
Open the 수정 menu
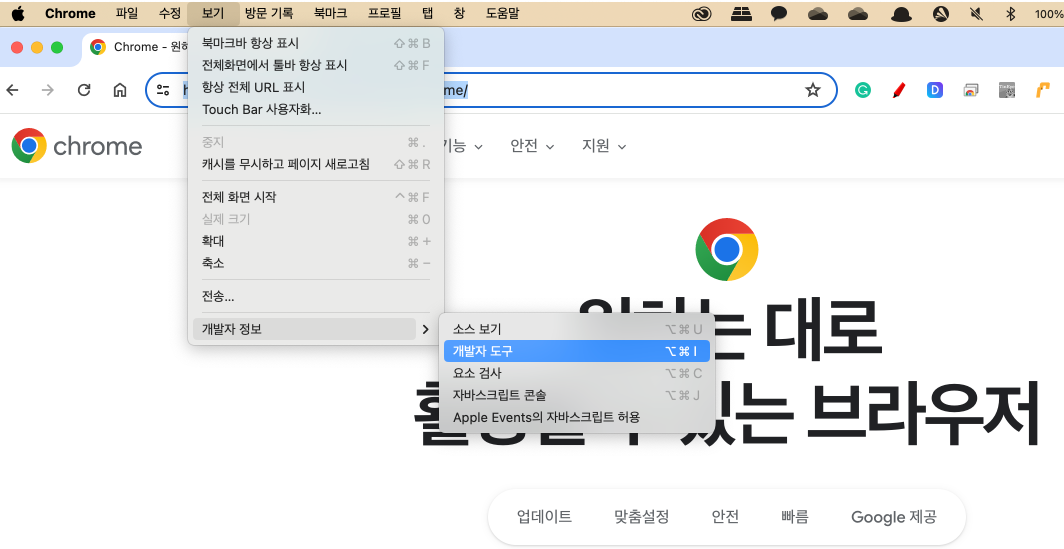pos(170,13)
